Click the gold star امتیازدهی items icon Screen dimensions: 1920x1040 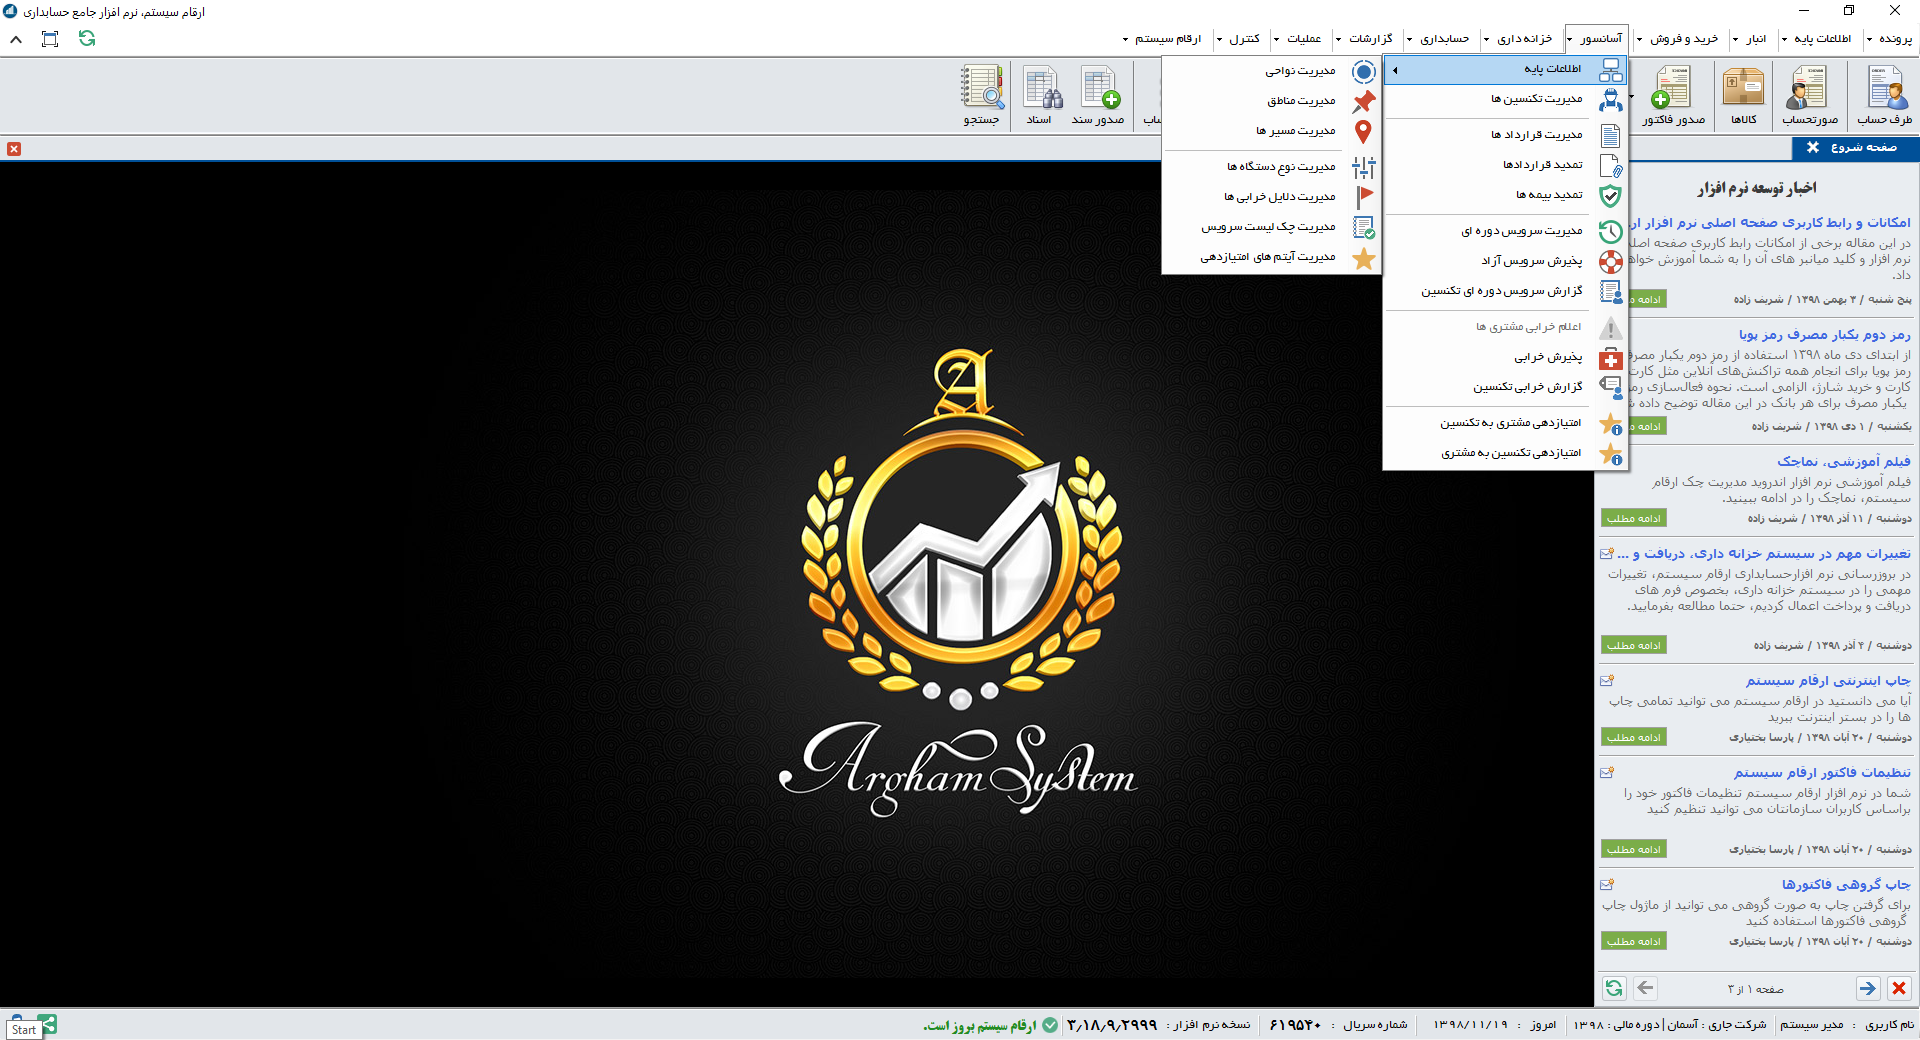1364,259
